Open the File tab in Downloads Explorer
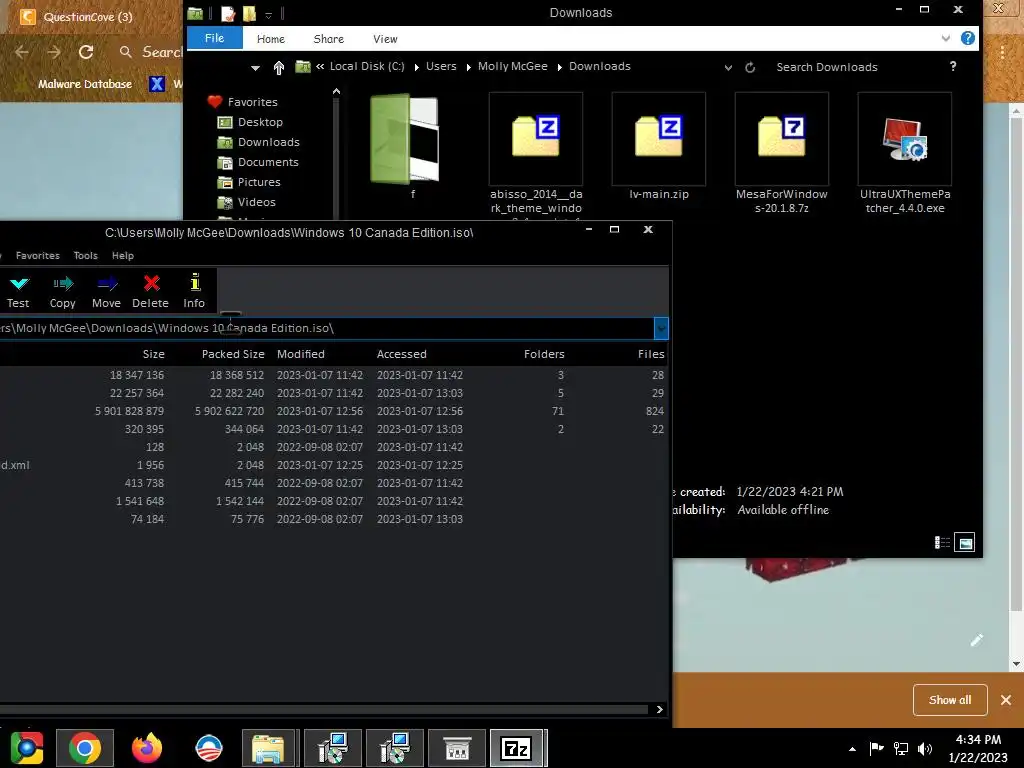The image size is (1024, 768). (x=214, y=38)
